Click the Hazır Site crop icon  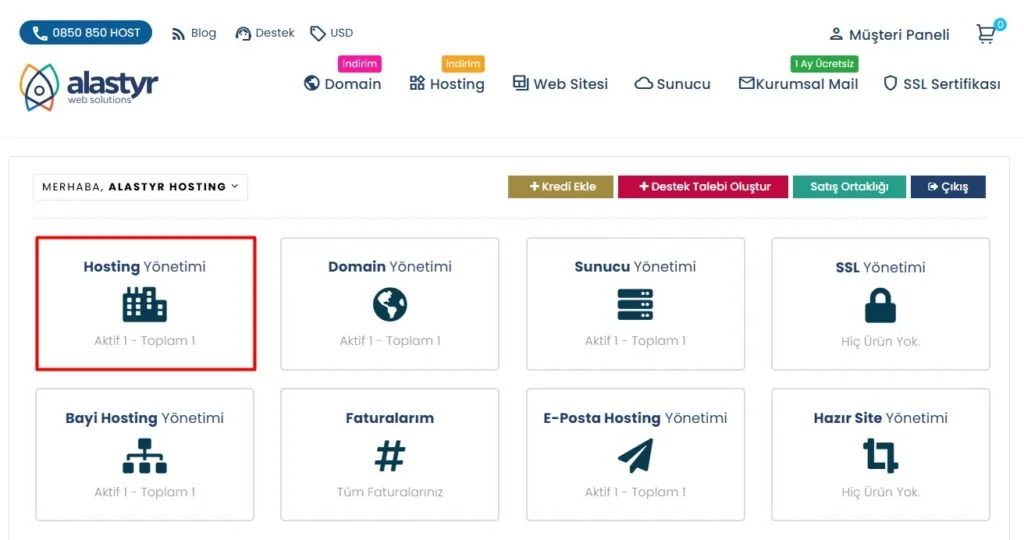click(x=880, y=456)
